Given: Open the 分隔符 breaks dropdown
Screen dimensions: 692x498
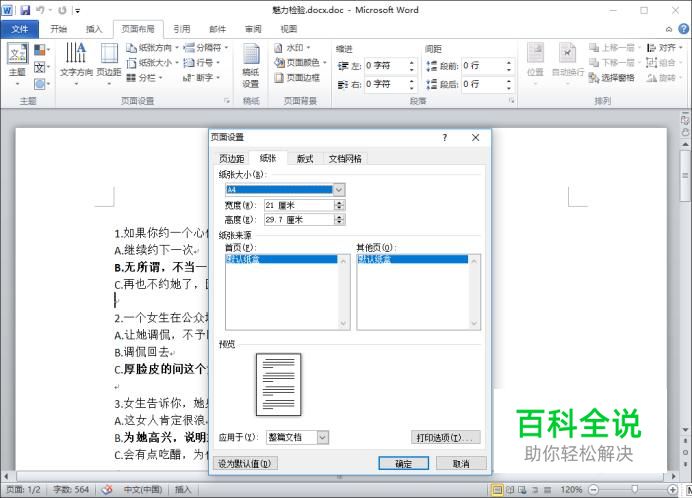Looking at the screenshot, I should tap(206, 47).
